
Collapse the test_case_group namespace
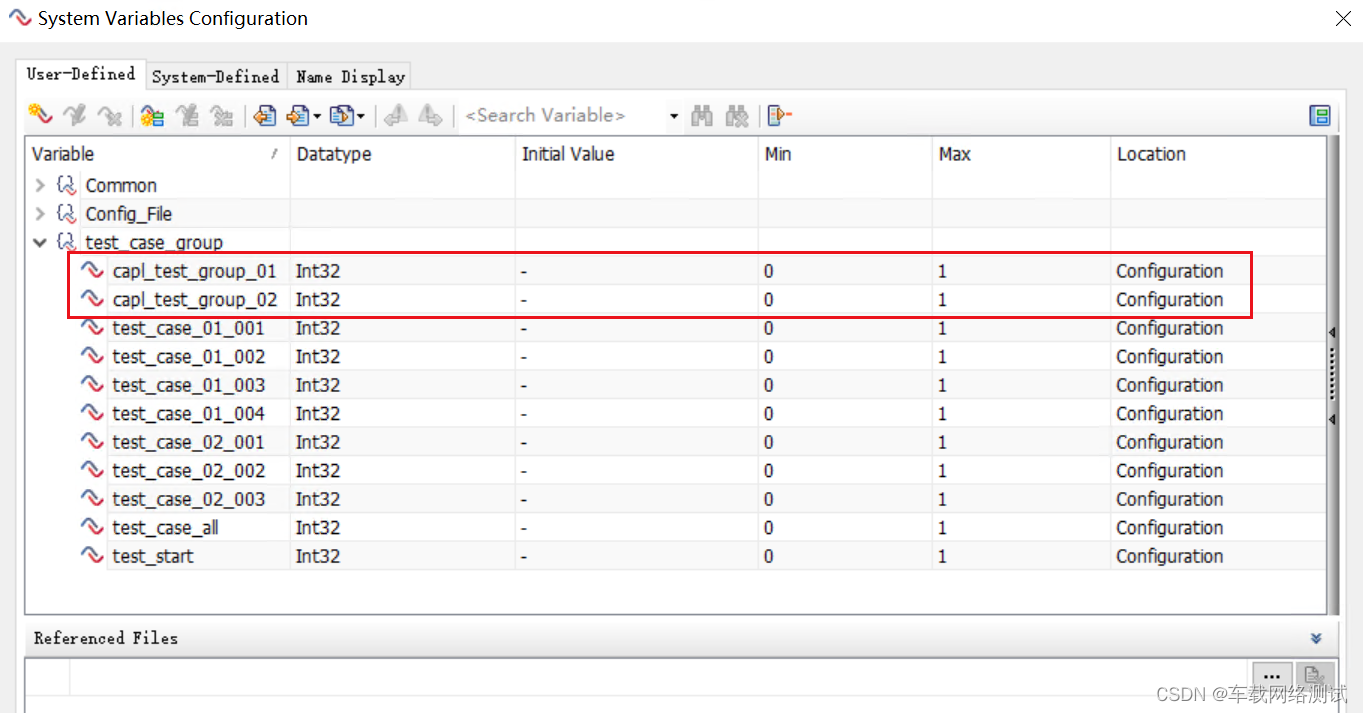[39, 242]
